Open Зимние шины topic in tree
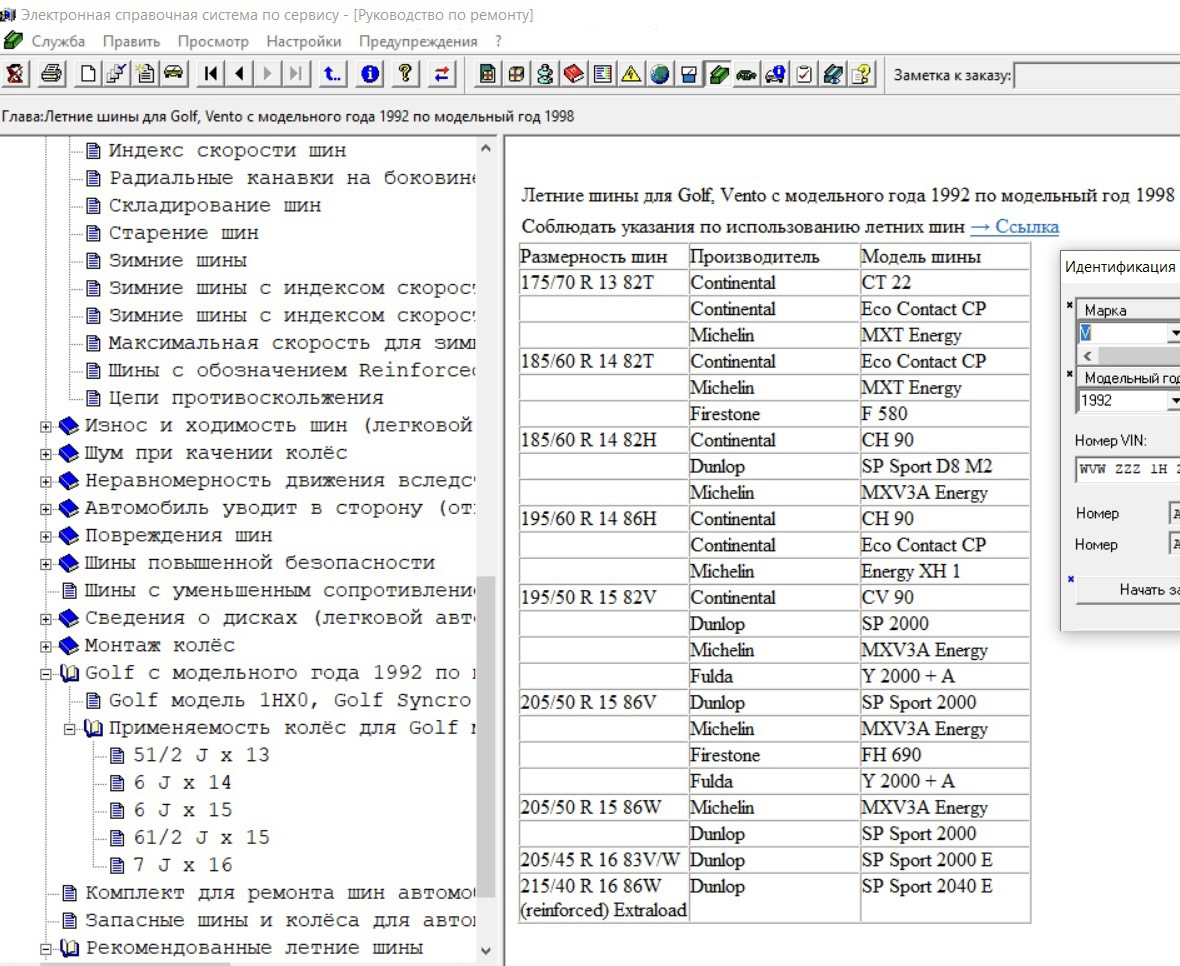 click(x=178, y=260)
